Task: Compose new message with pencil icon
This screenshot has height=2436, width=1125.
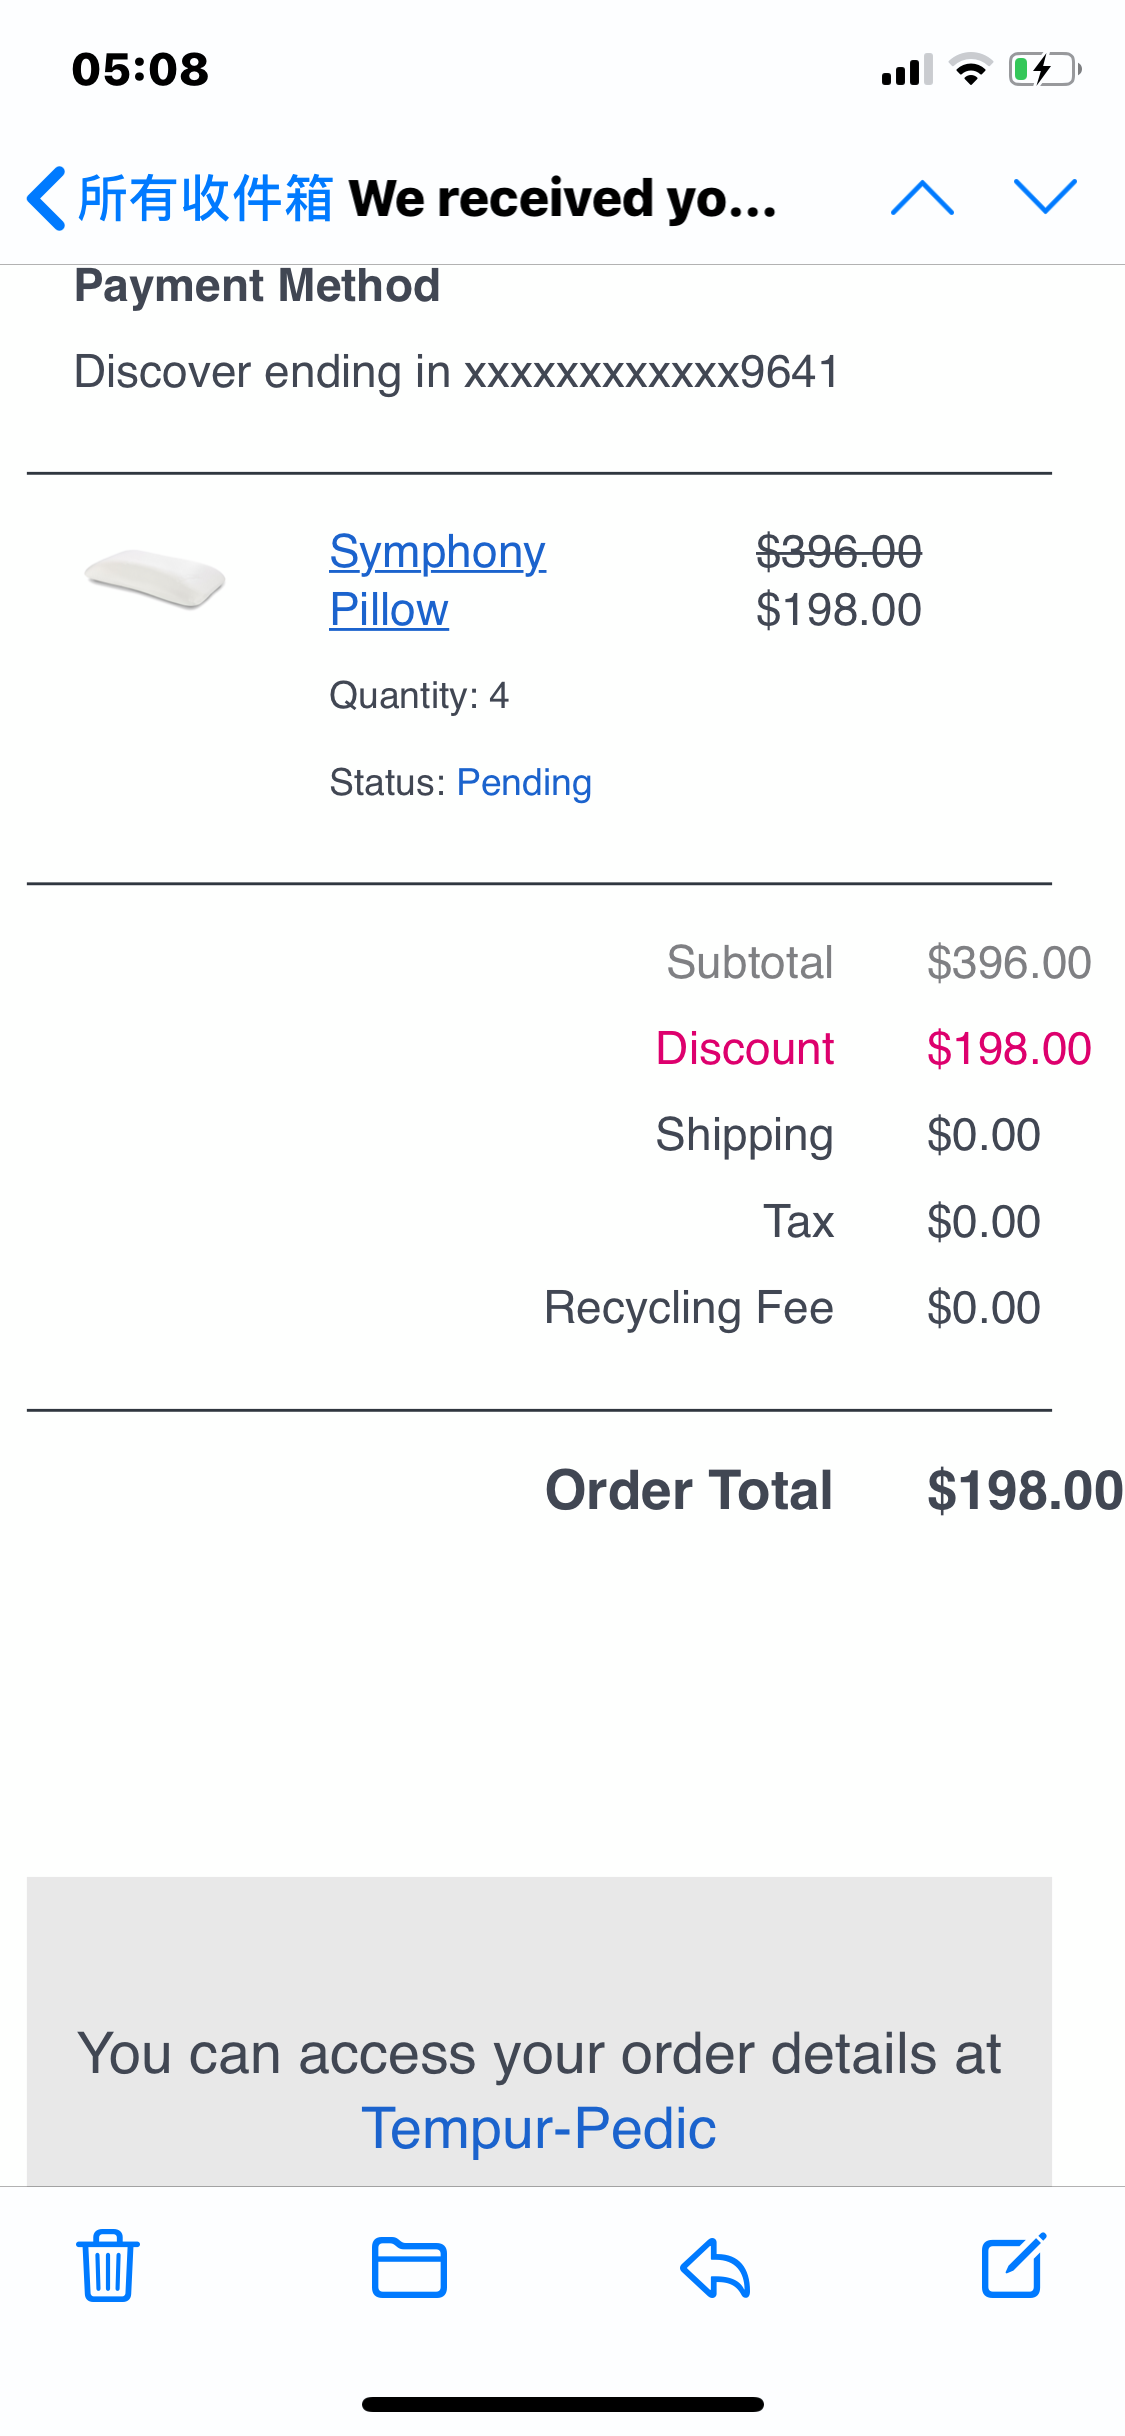Action: coord(1014,2265)
